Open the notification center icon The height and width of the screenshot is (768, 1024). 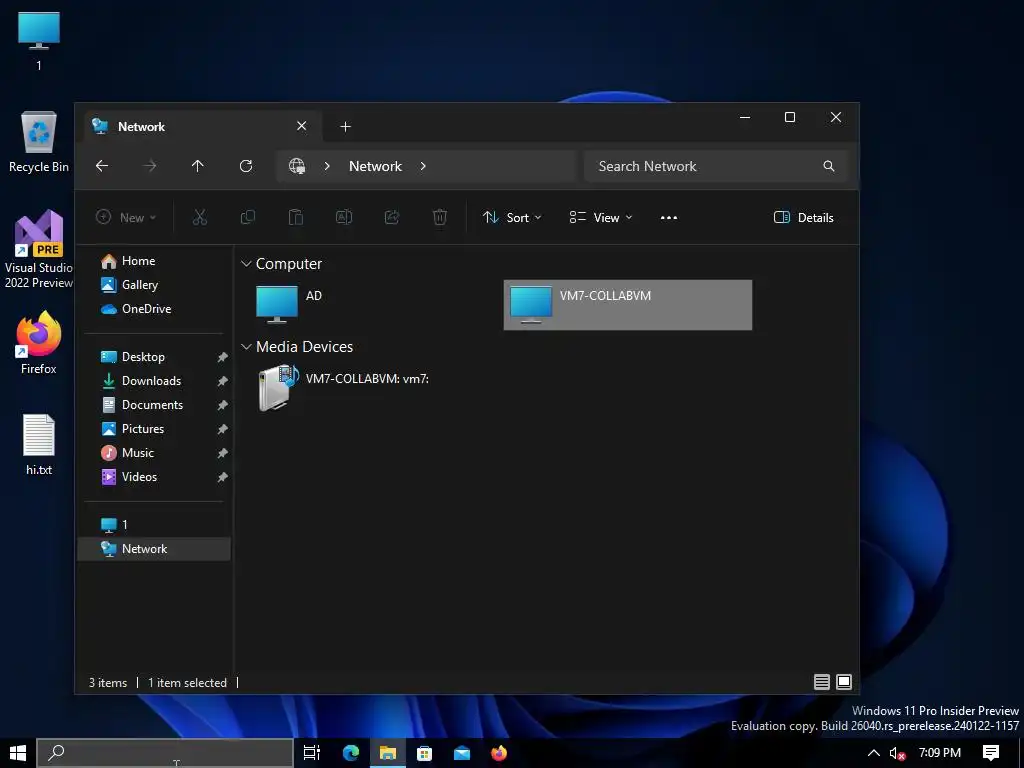[x=991, y=753]
